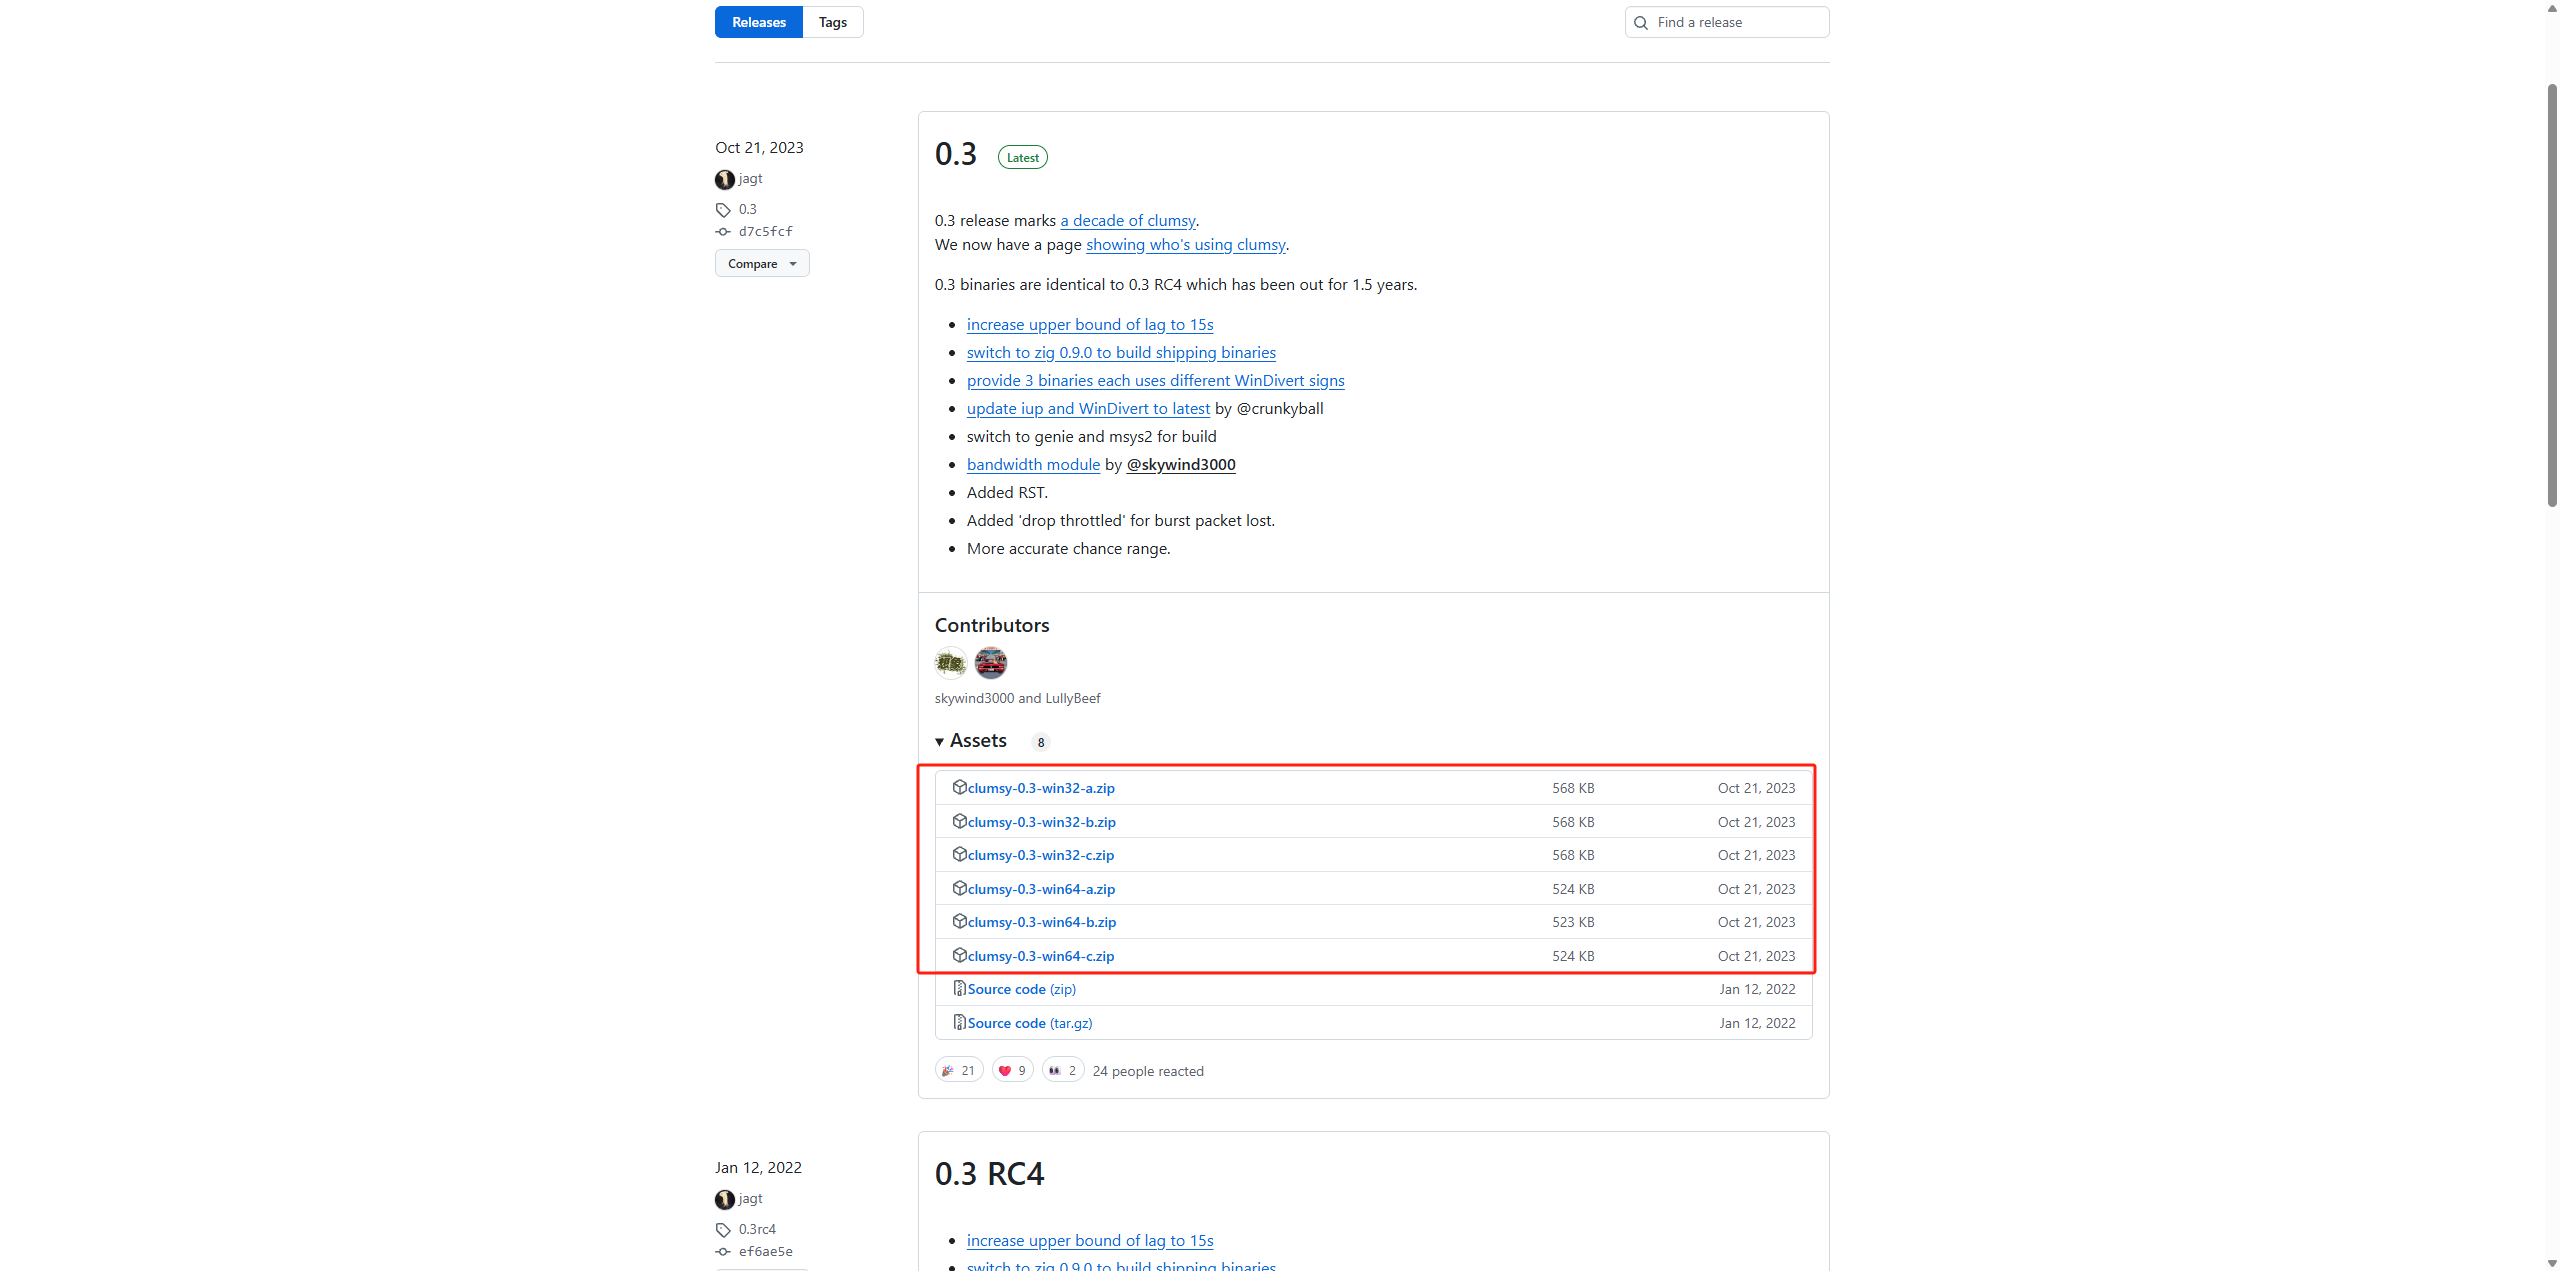Image resolution: width=2560 pixels, height=1271 pixels.
Task: Open 'increase upper bound of lag to 15s' in 0.3
Action: 1090,324
